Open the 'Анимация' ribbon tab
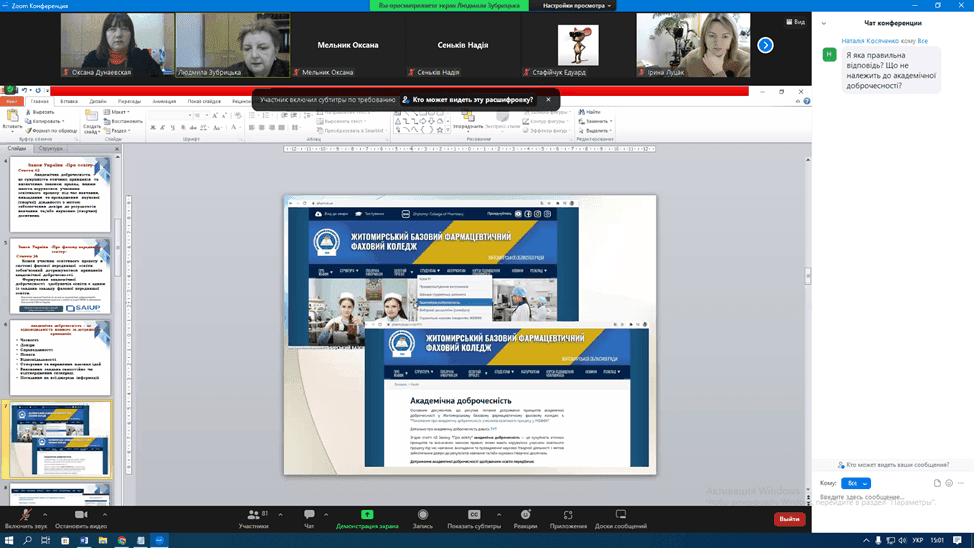974x548 pixels. point(164,101)
